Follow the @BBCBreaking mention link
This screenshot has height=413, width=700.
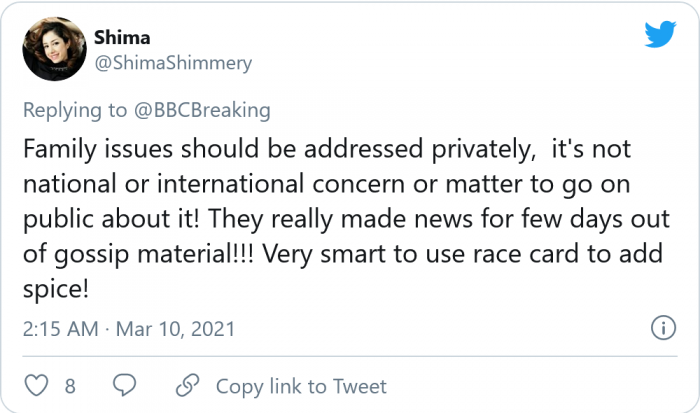coord(204,110)
